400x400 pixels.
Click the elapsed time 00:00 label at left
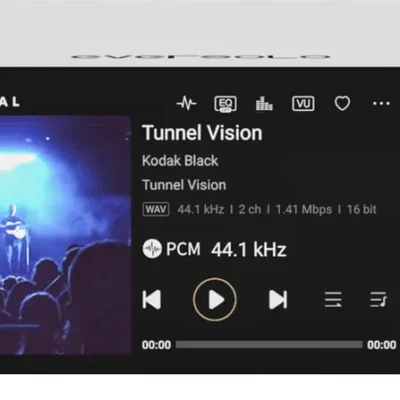coord(156,345)
